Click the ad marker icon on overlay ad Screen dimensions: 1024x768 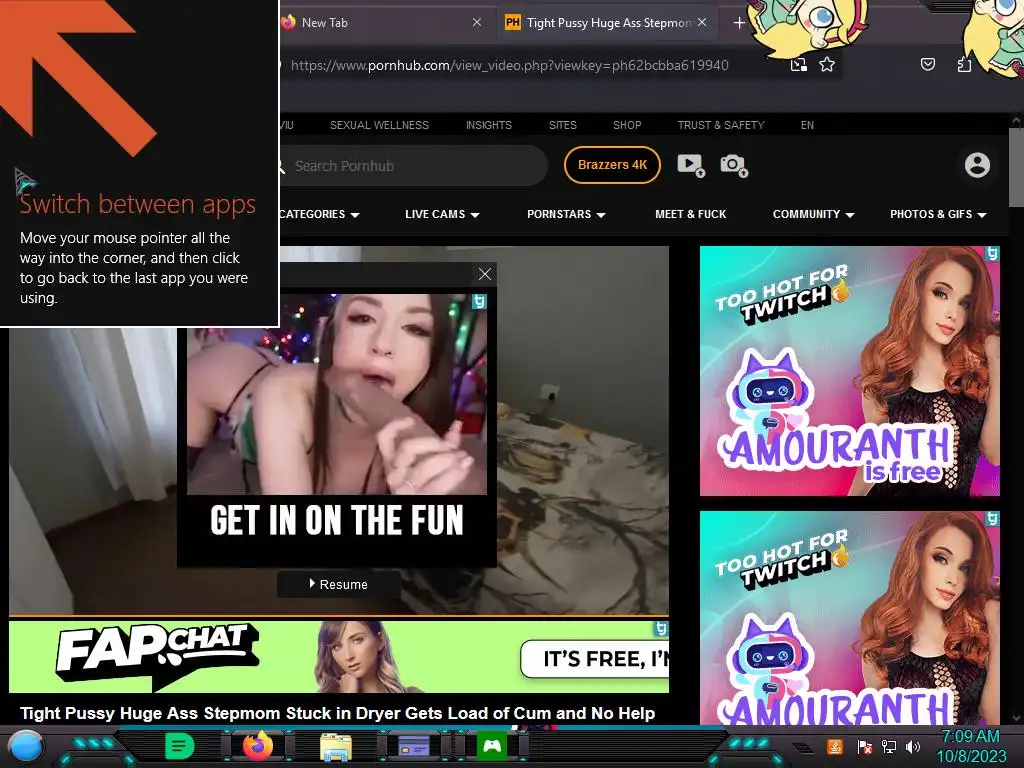tap(479, 301)
